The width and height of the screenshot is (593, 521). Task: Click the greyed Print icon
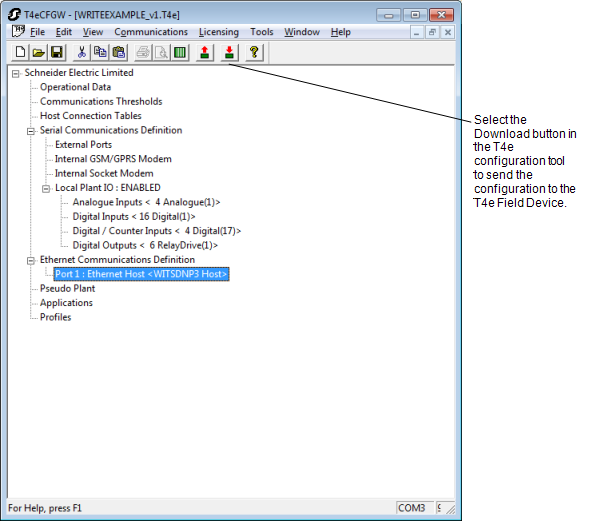pos(143,52)
